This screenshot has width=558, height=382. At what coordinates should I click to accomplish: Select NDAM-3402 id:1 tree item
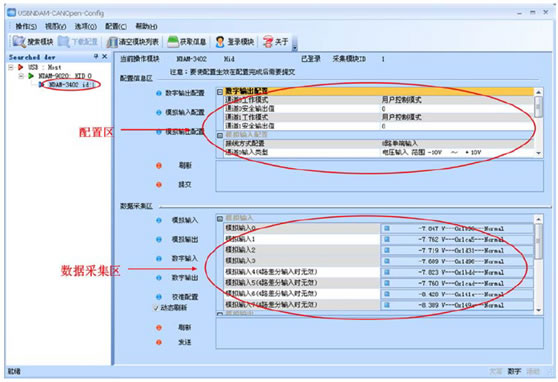pyautogui.click(x=72, y=85)
